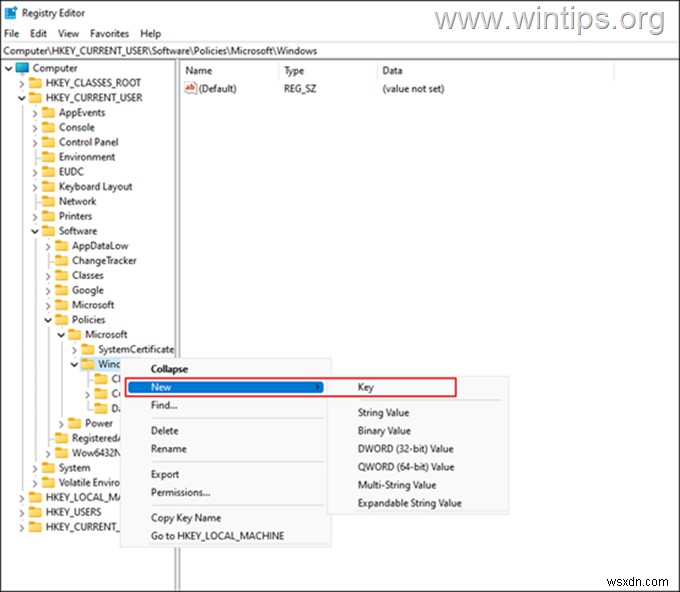Expand the HKEY_USERS node arrow
Viewport: 680px width, 592px height.
click(x=22, y=513)
